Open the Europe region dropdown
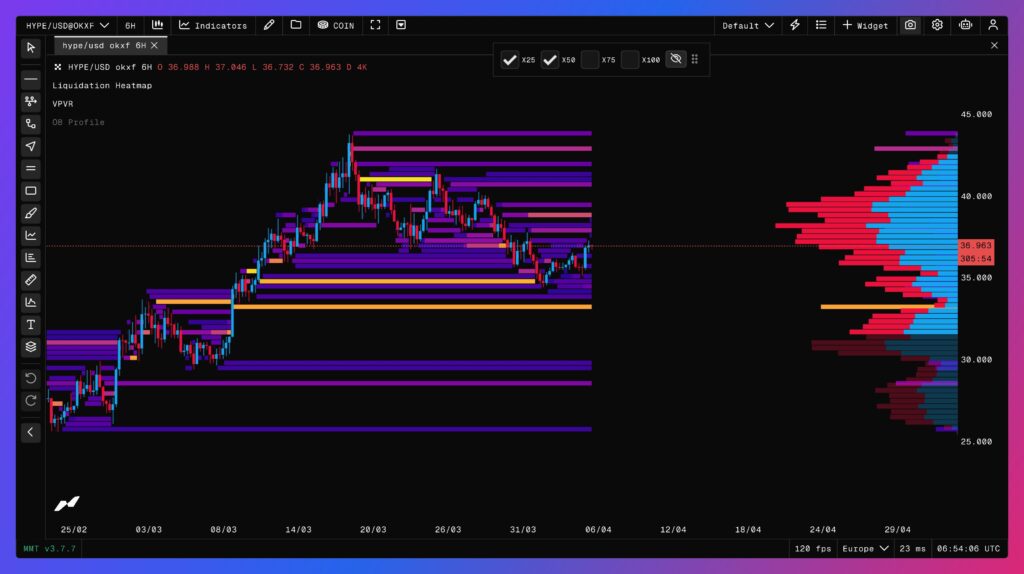The height and width of the screenshot is (574, 1024). click(865, 548)
